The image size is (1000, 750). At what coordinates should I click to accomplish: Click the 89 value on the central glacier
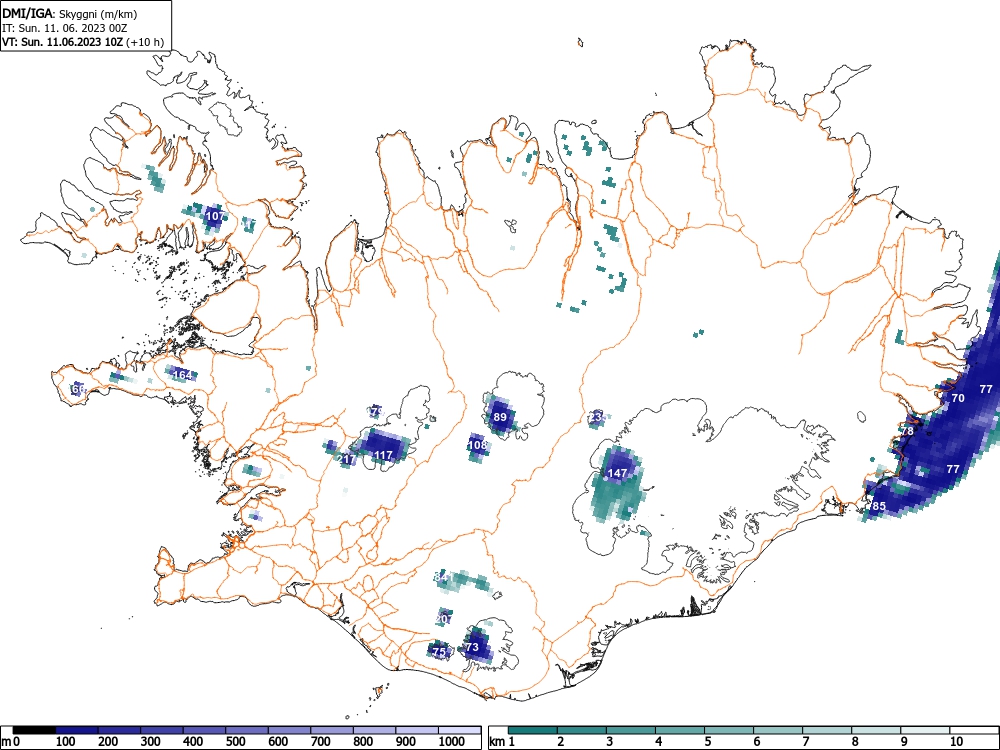tap(500, 417)
